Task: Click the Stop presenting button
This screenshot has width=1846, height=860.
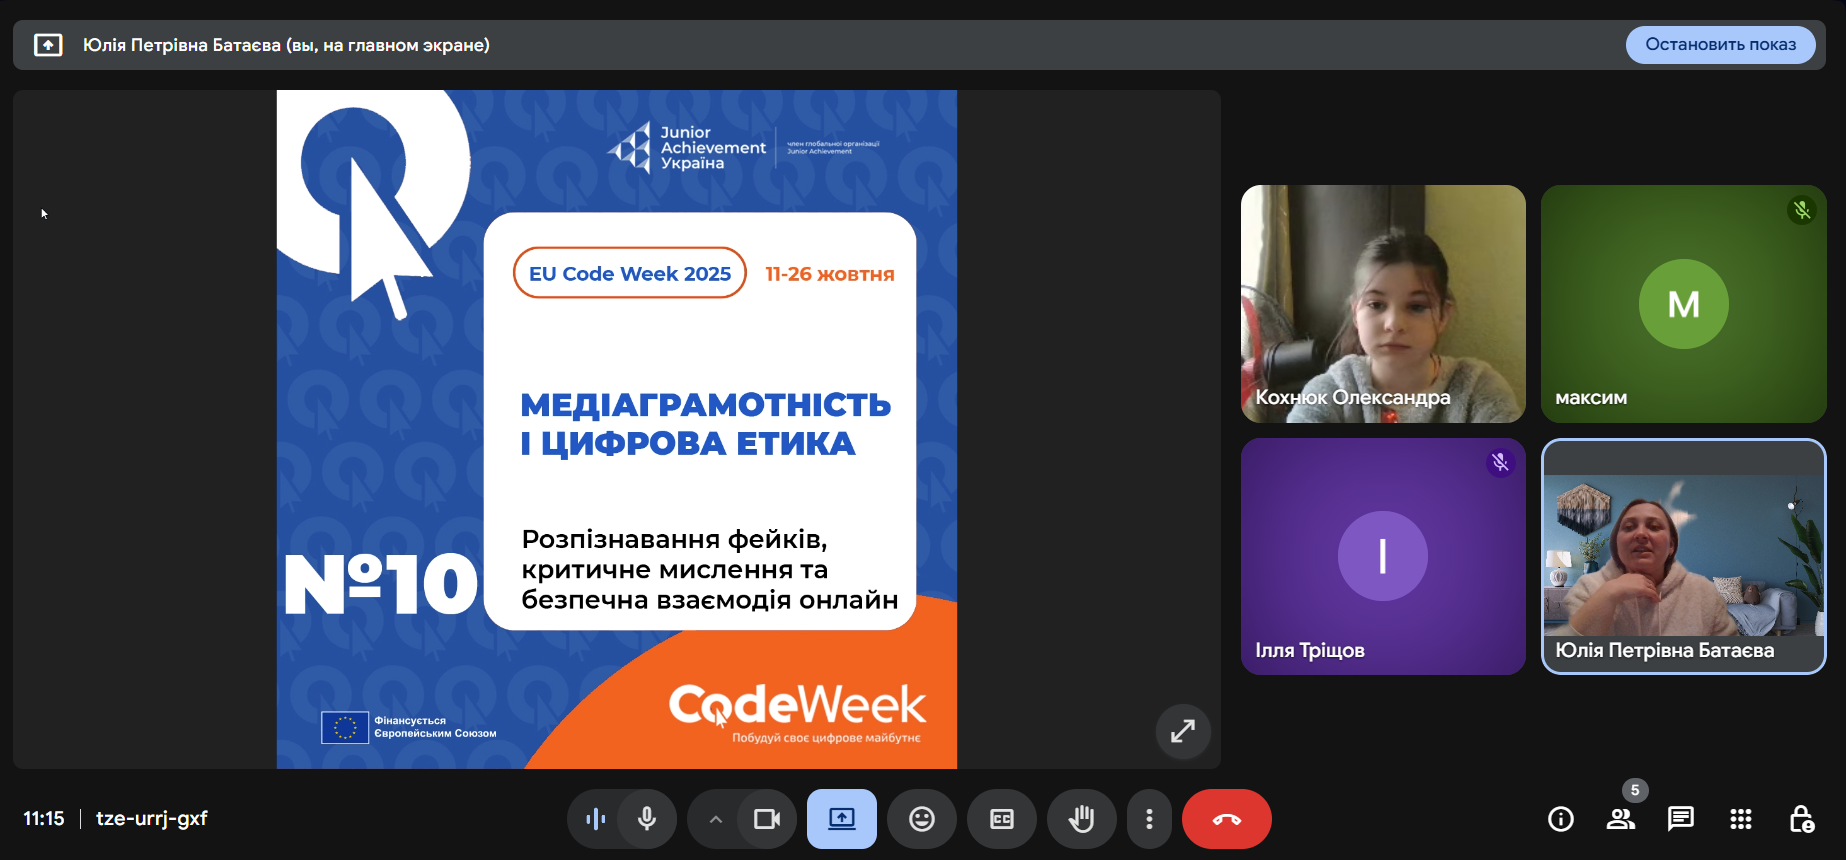Action: coord(1720,45)
